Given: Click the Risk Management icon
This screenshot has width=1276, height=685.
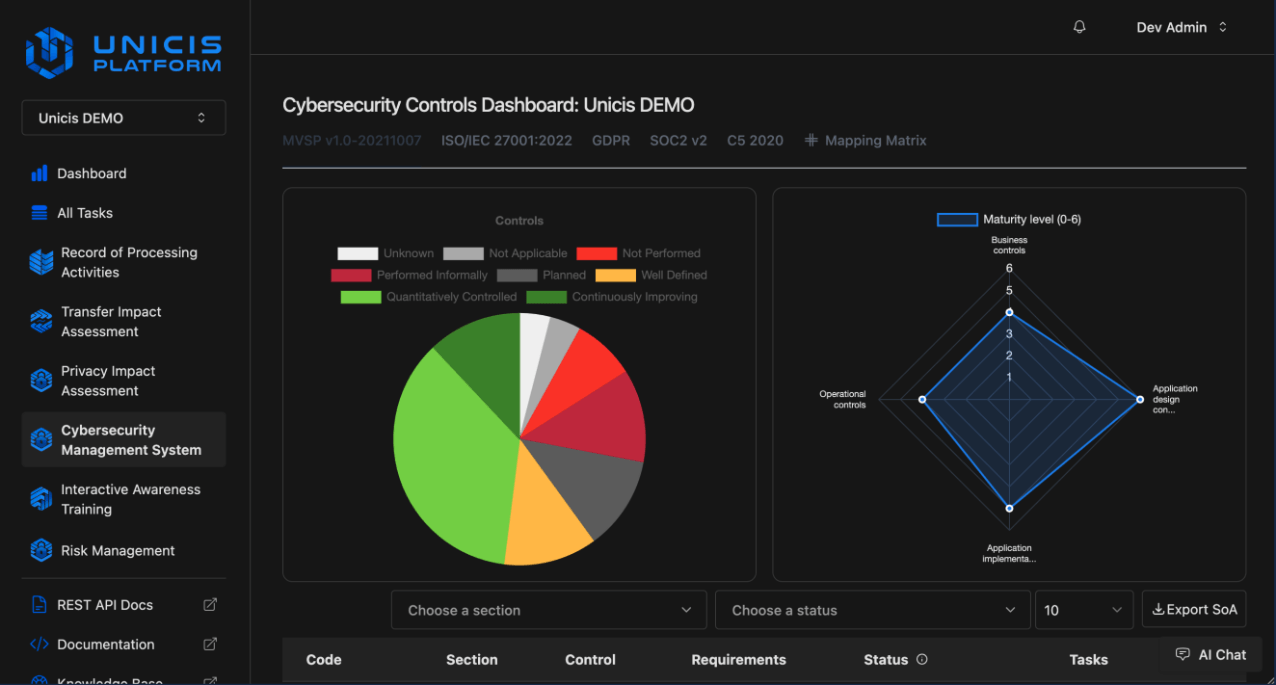Looking at the screenshot, I should click(x=41, y=550).
